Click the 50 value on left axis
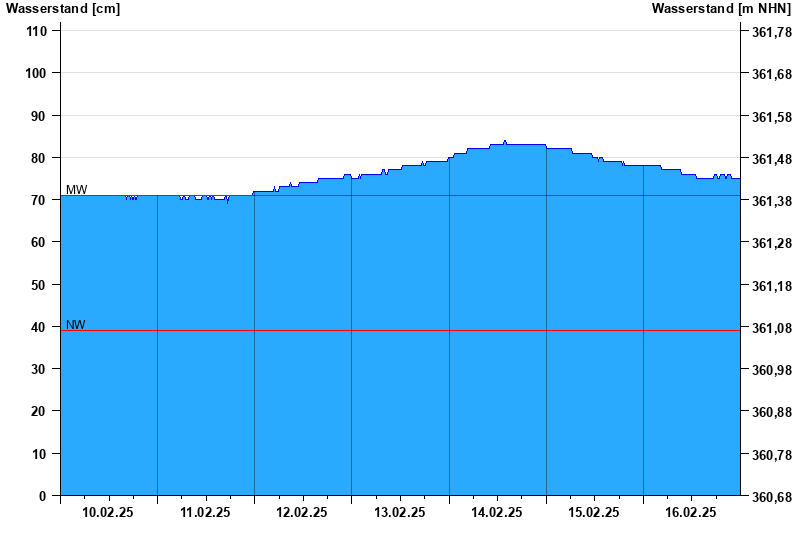The height and width of the screenshot is (550, 800). click(39, 285)
